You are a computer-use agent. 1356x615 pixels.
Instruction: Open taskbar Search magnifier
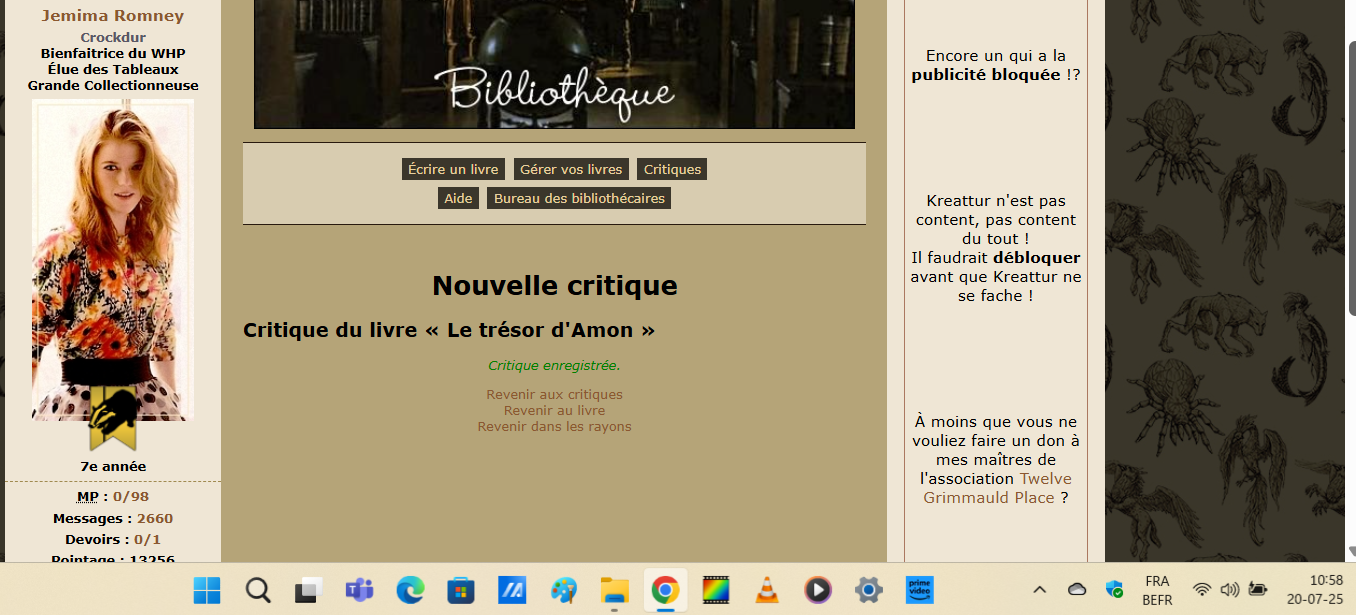[258, 590]
